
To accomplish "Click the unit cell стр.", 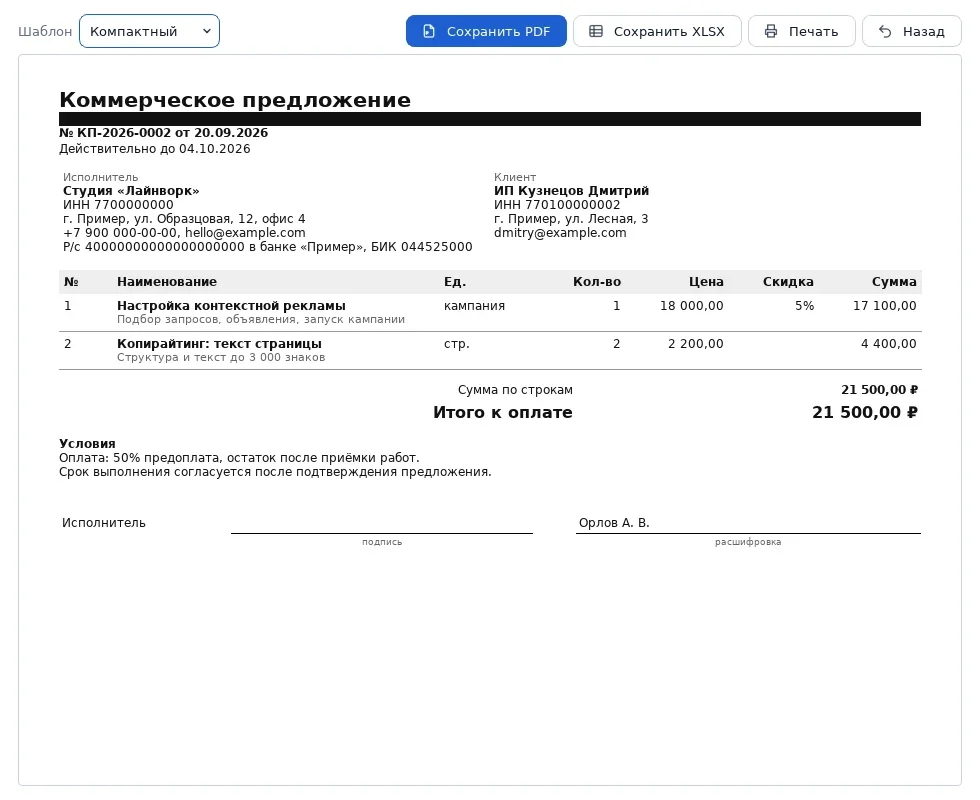I will coord(456,344).
